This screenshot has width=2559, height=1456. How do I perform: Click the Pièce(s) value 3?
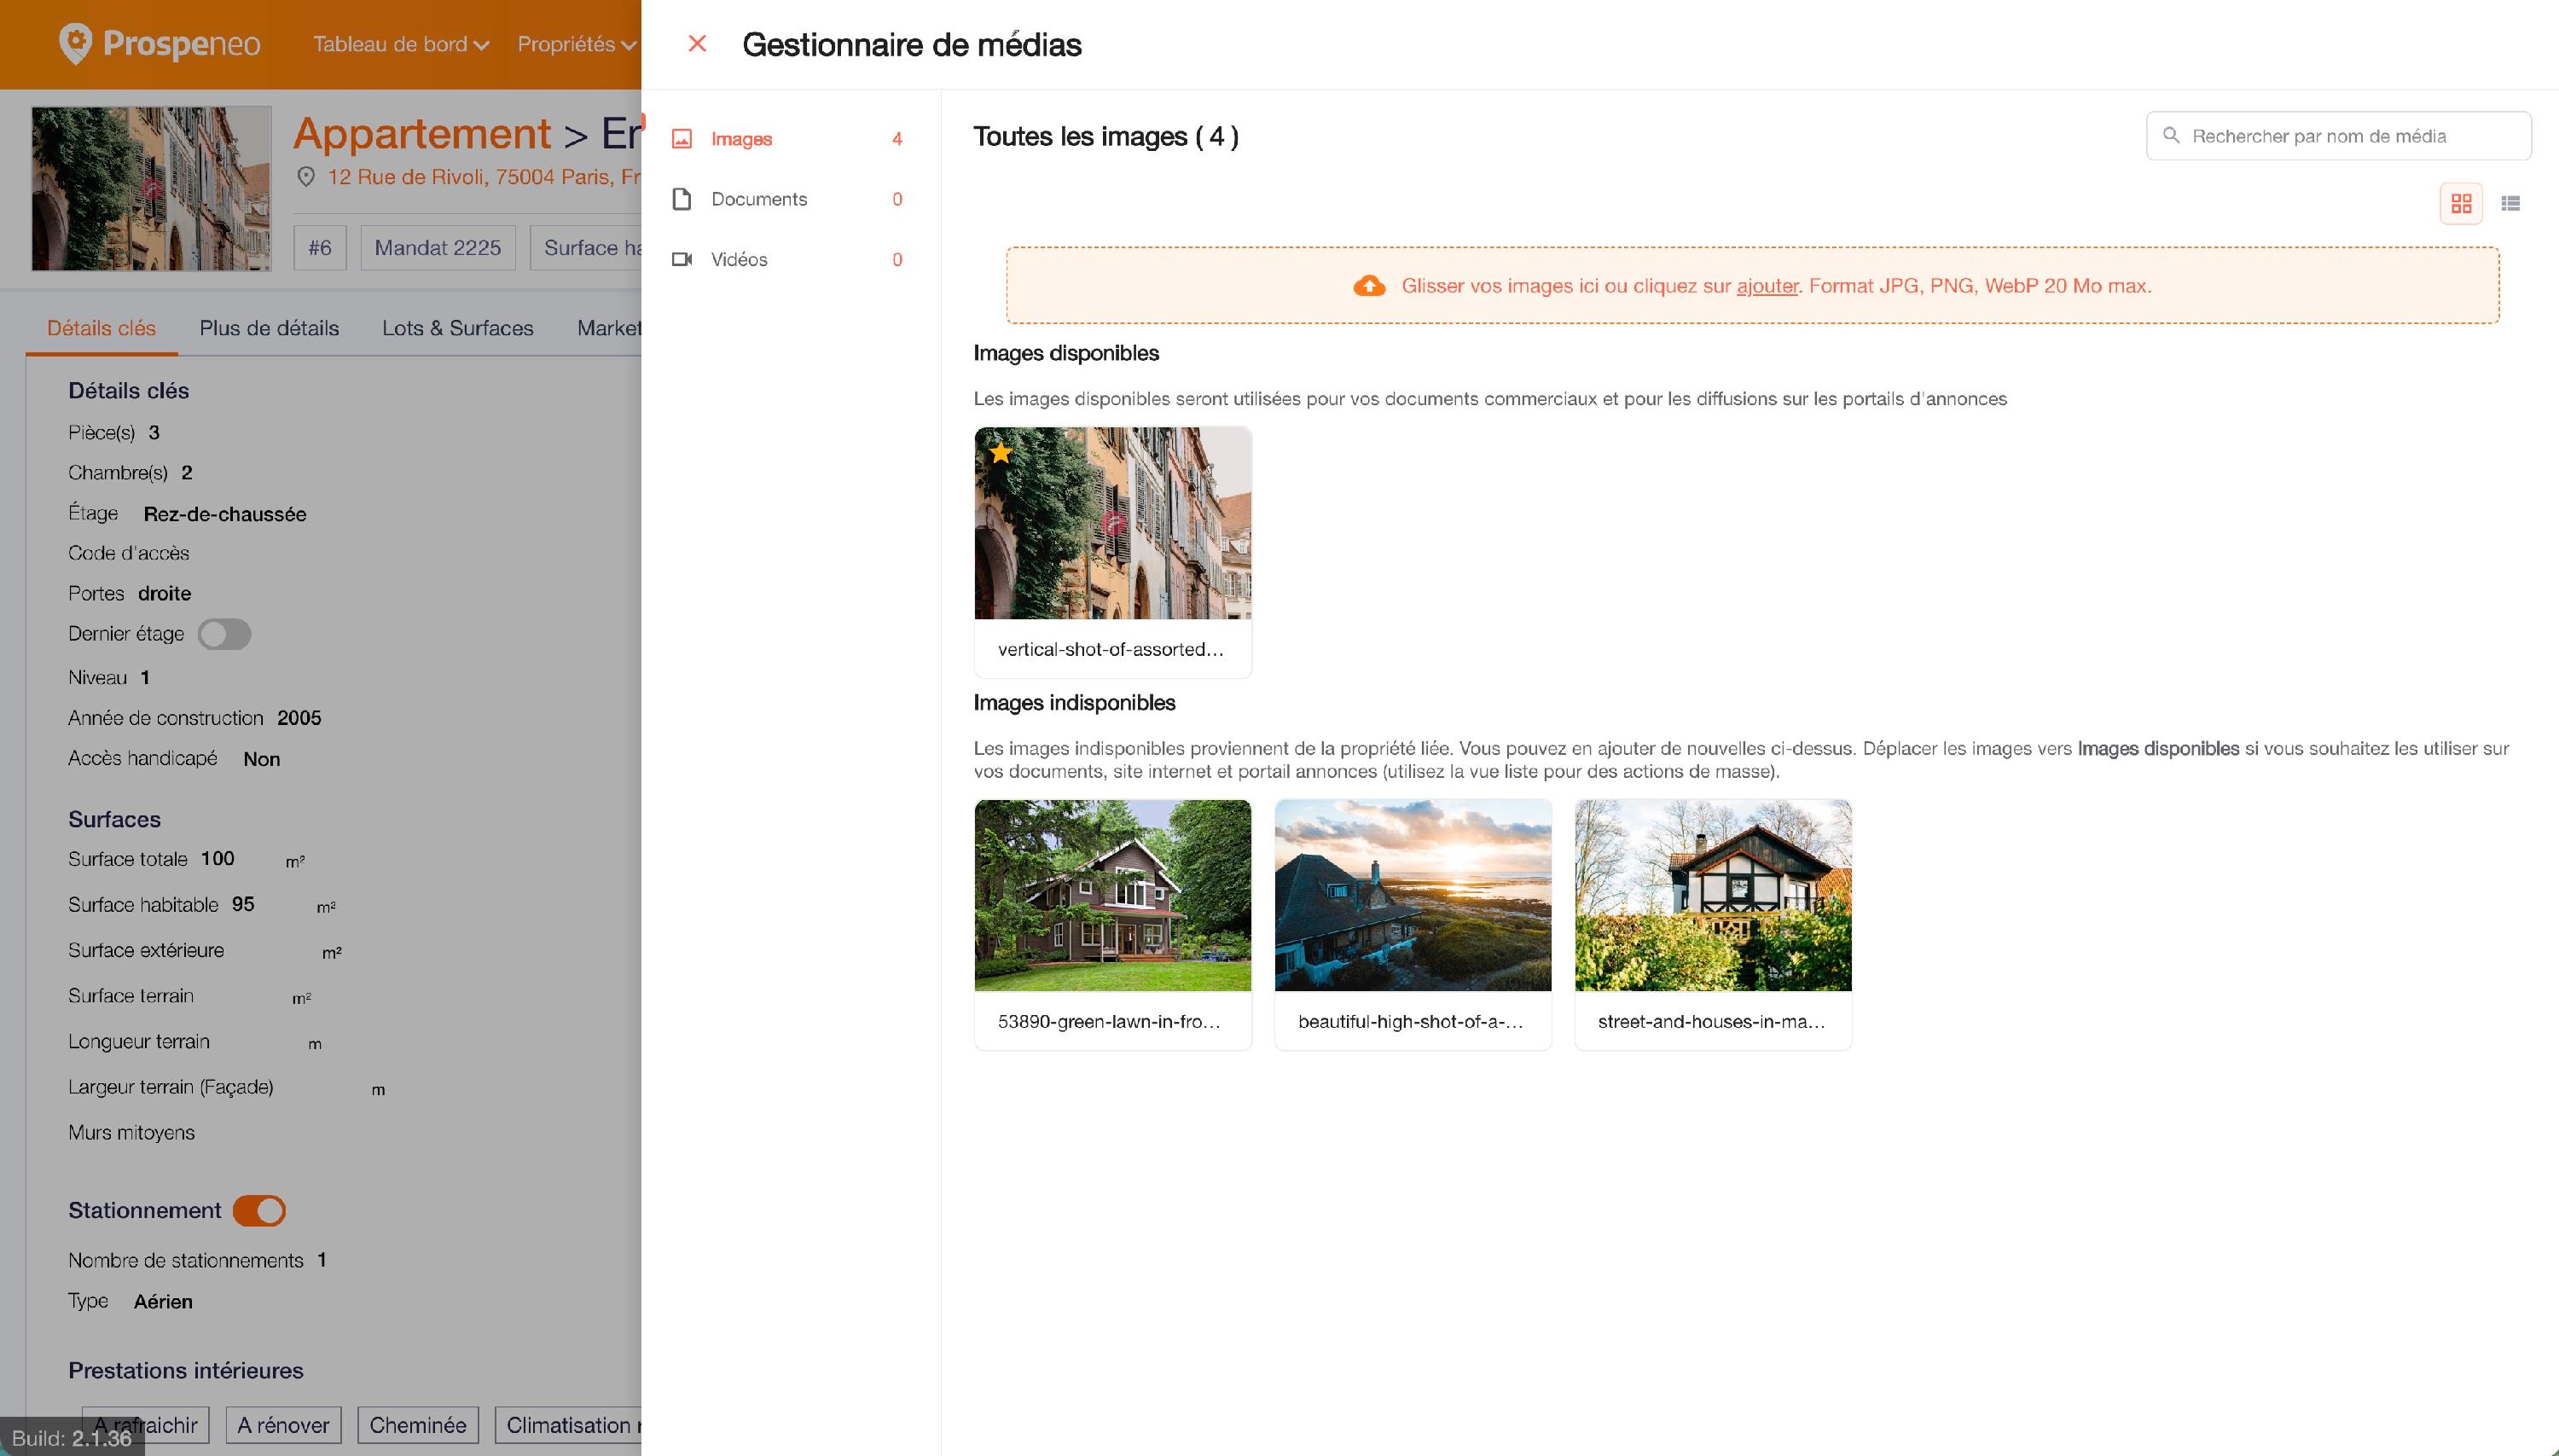tap(154, 433)
